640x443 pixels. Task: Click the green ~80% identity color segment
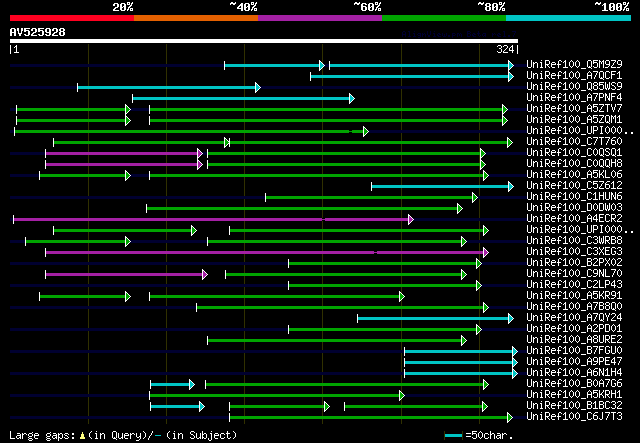point(444,18)
